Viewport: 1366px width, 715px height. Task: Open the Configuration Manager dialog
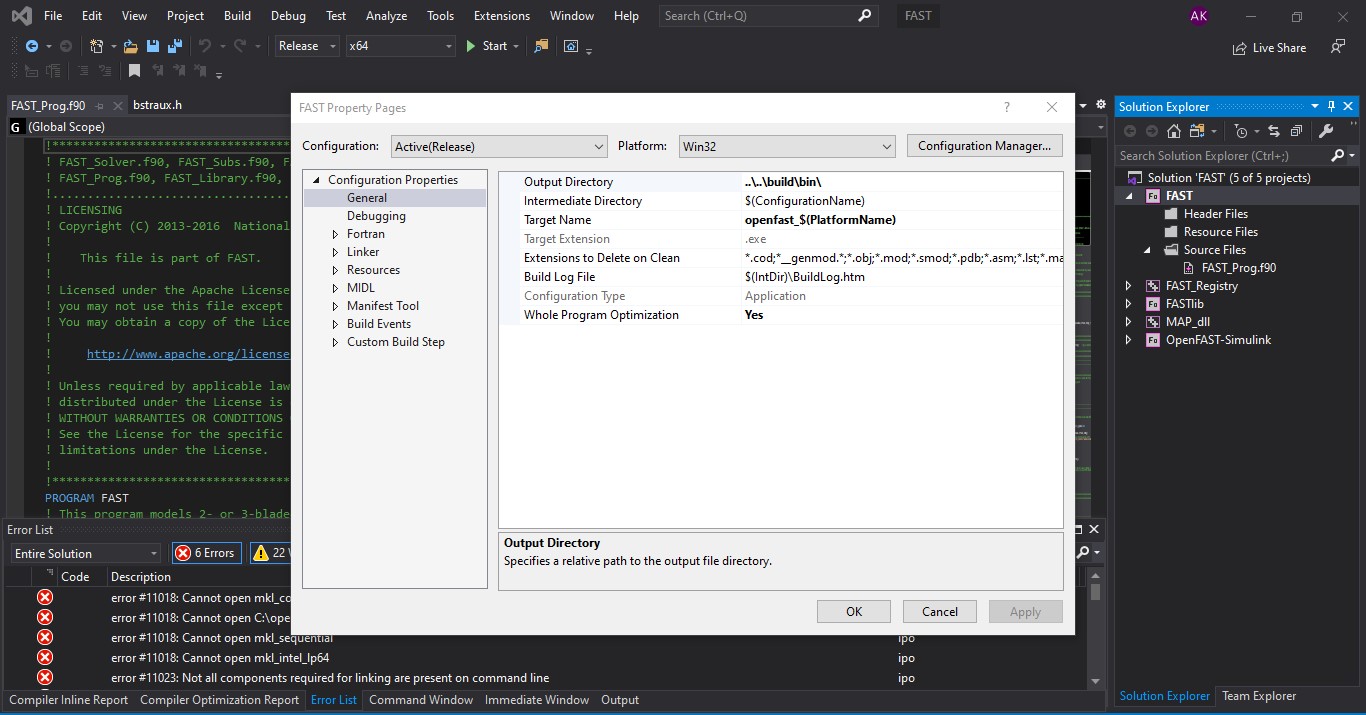tap(984, 145)
